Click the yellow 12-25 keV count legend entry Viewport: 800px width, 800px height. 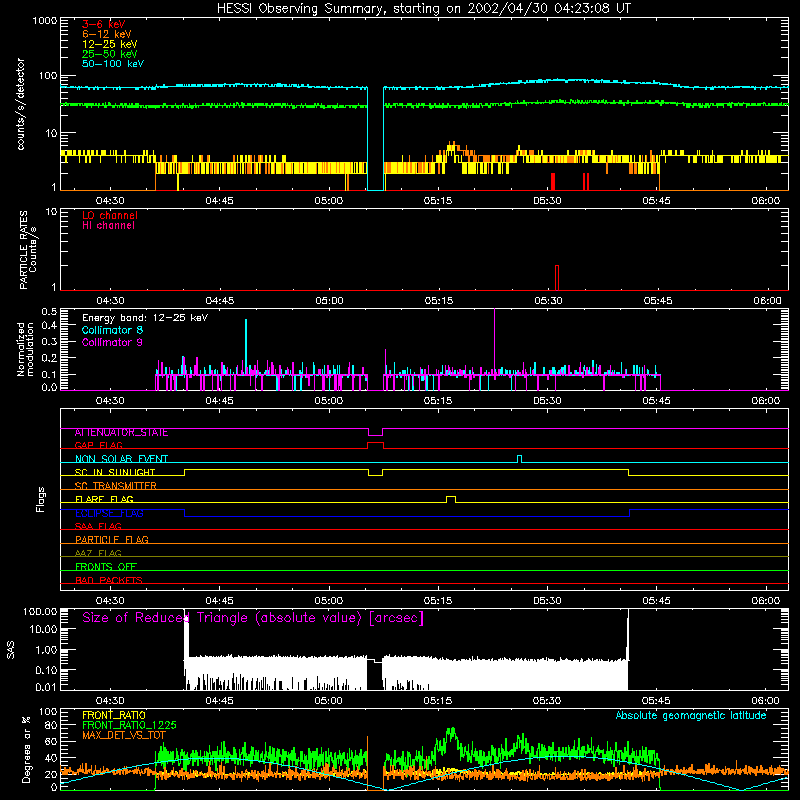point(110,44)
